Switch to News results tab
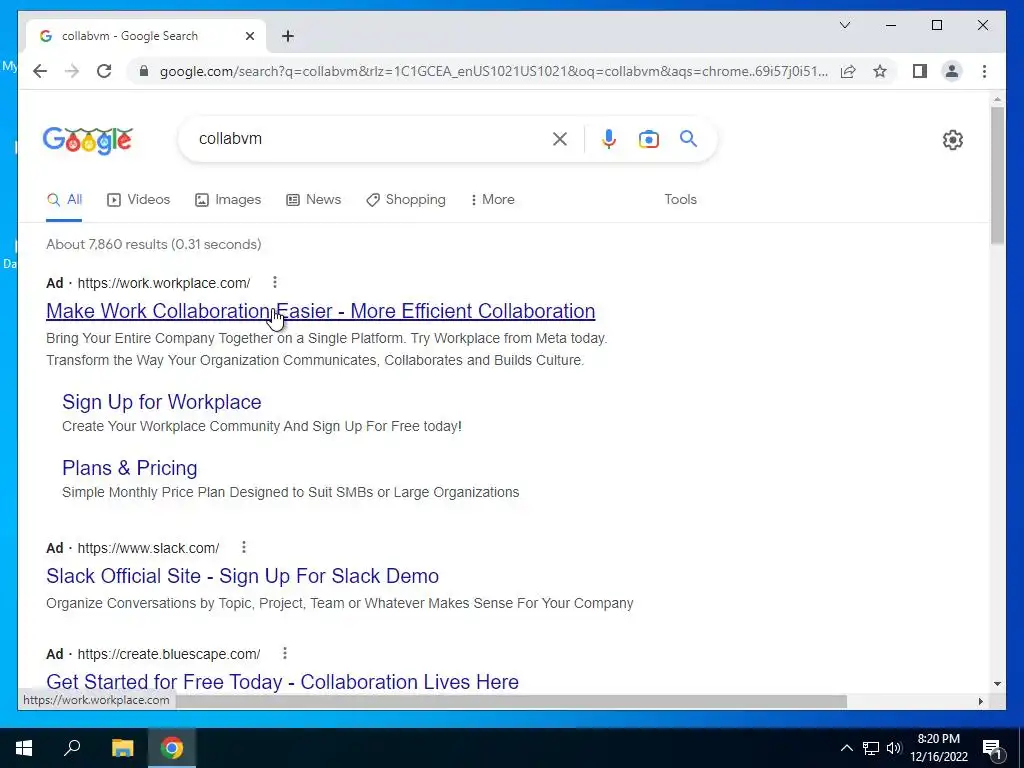1024x768 pixels. click(313, 200)
